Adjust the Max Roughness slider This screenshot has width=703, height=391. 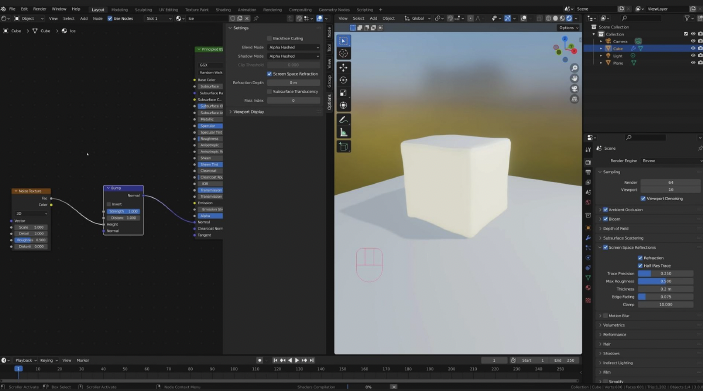(665, 281)
